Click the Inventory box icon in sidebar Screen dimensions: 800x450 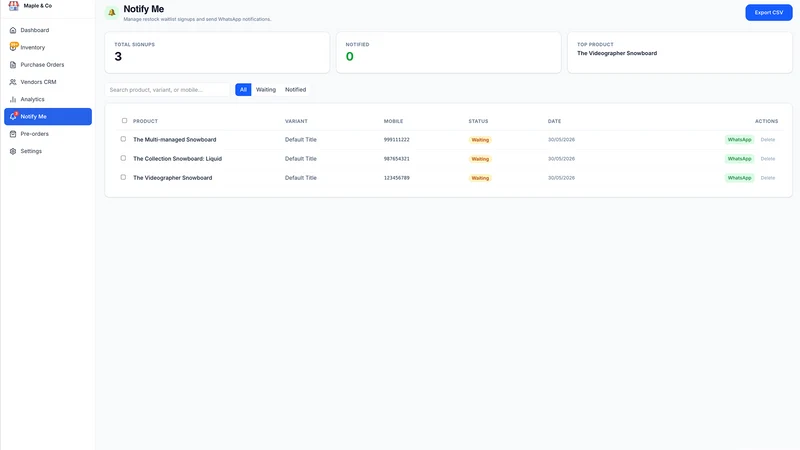[13, 47]
